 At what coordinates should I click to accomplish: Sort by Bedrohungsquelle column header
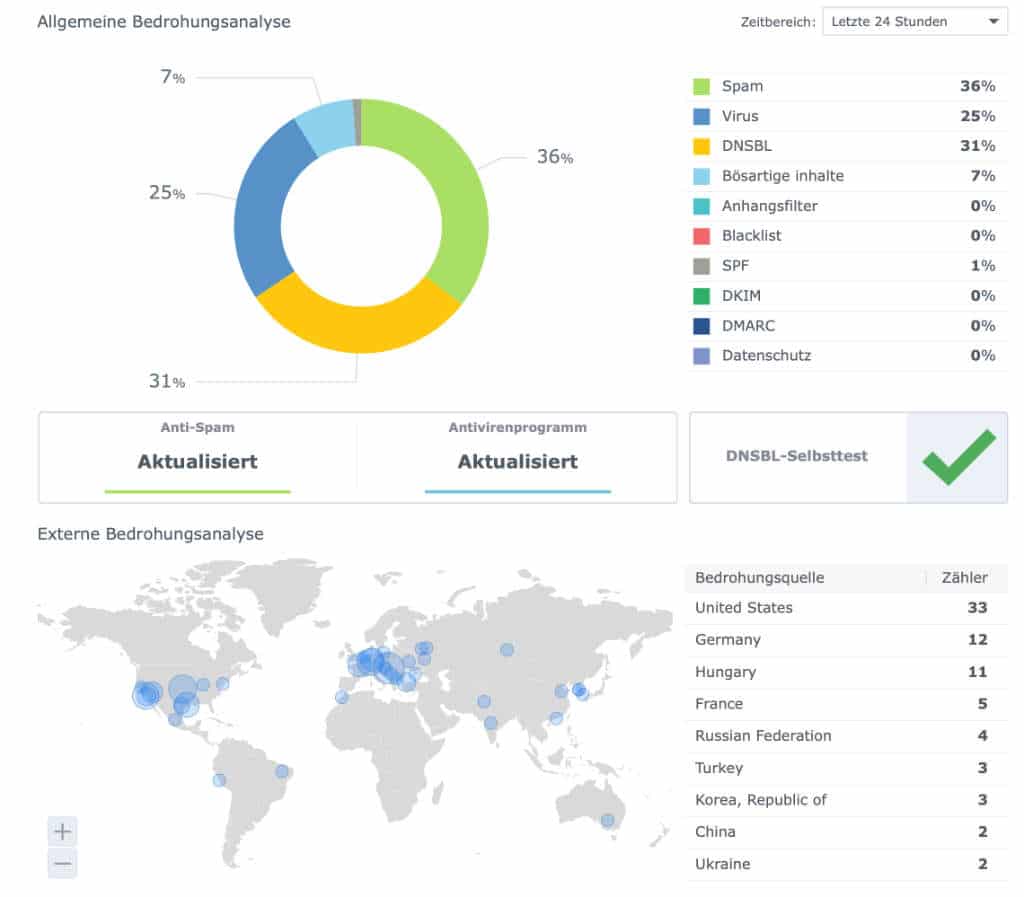point(760,578)
